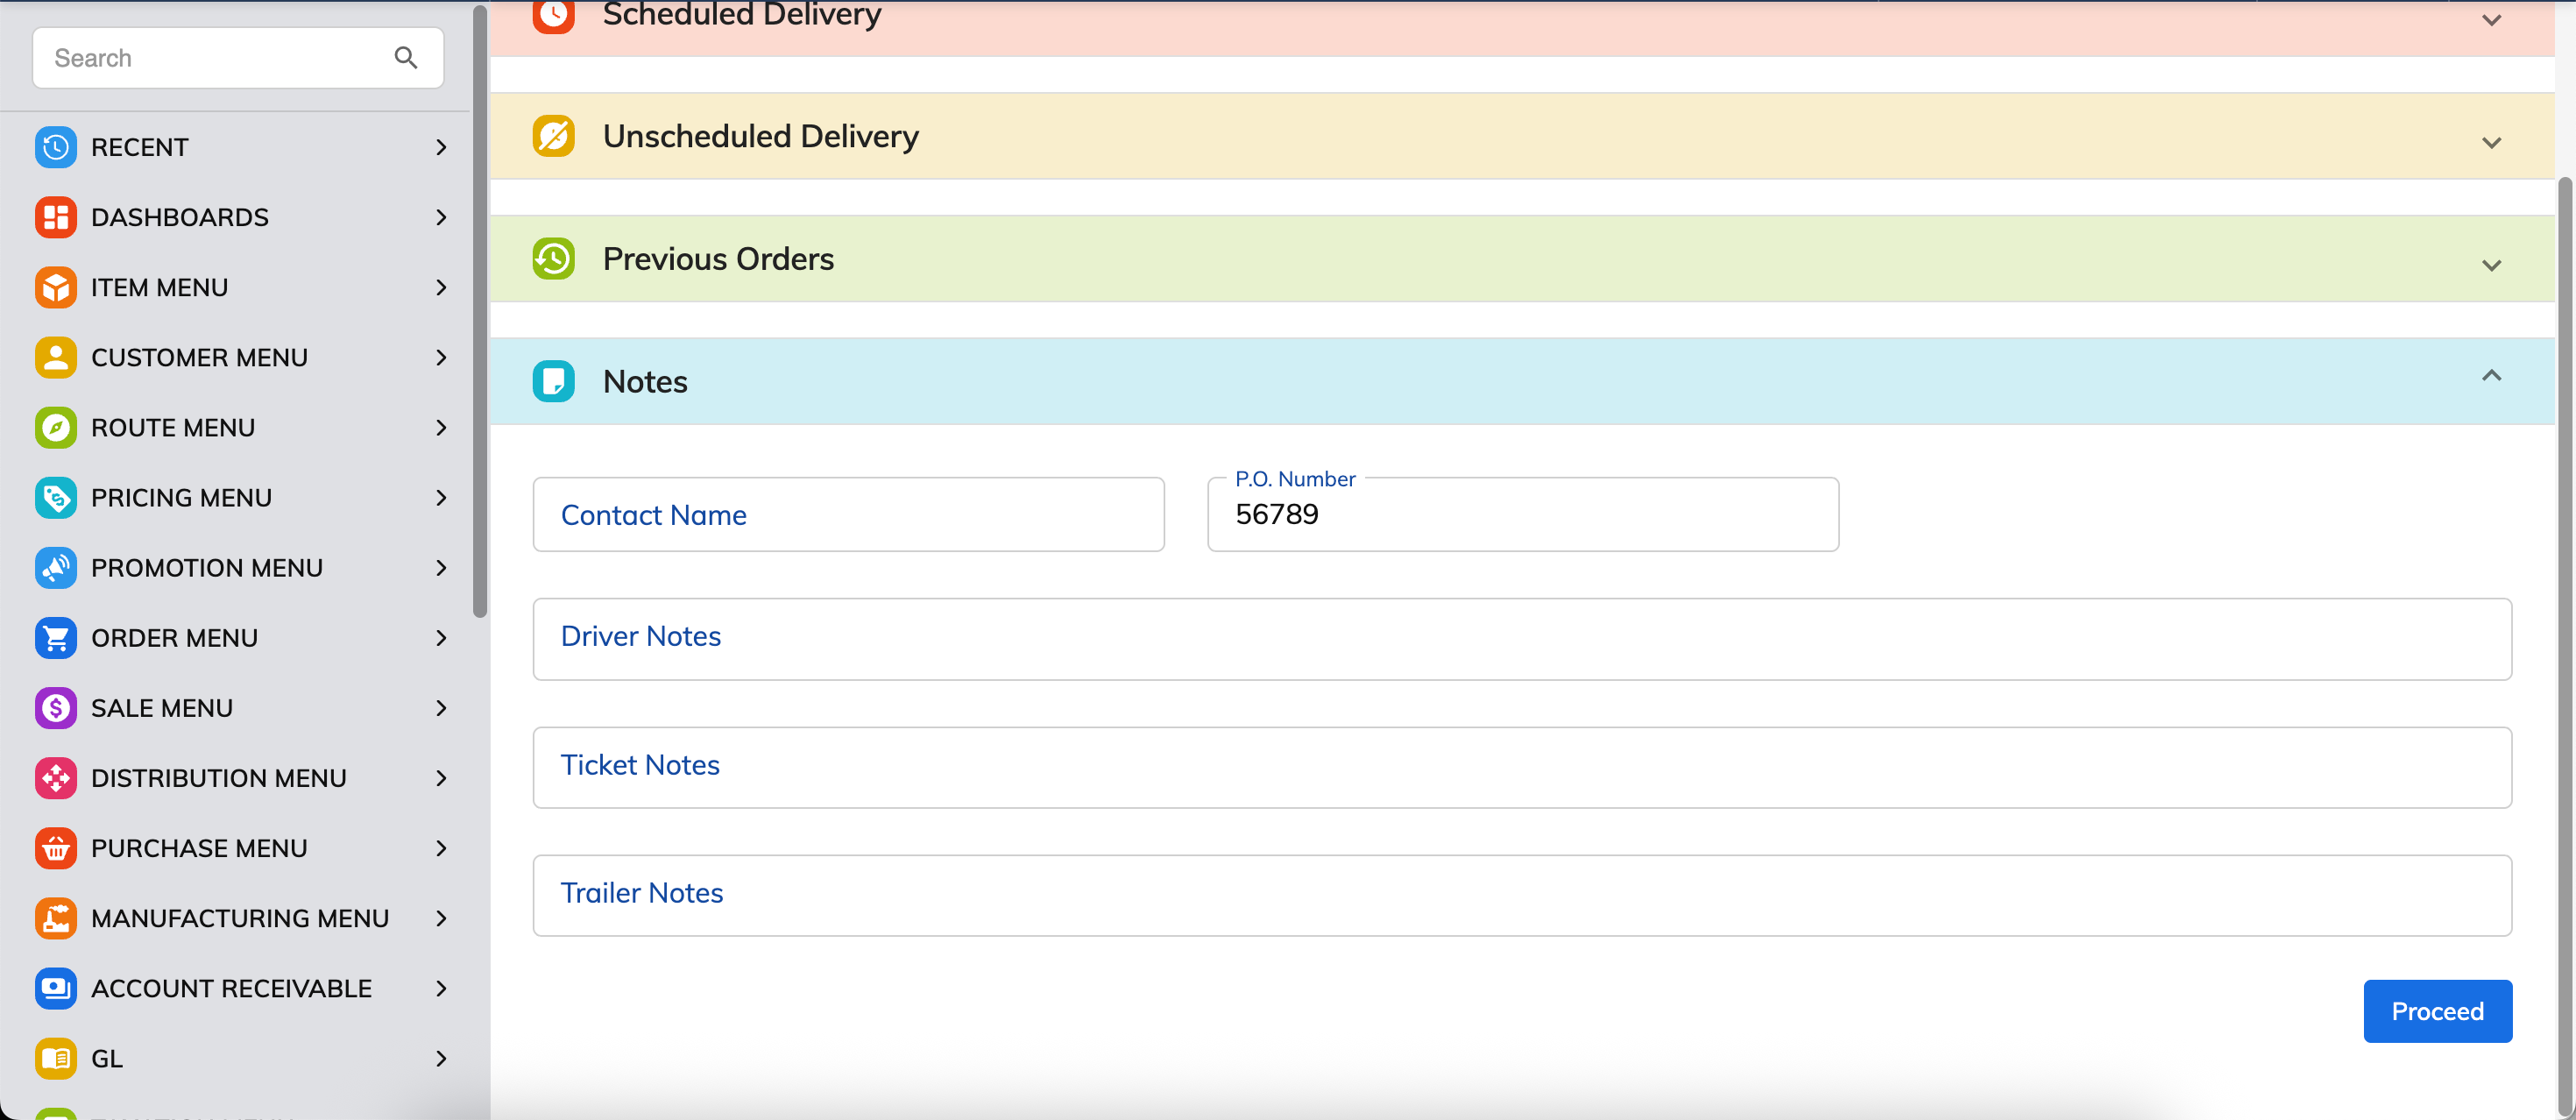Open the SALE MENU label
2576x1120 pixels.
(x=162, y=707)
